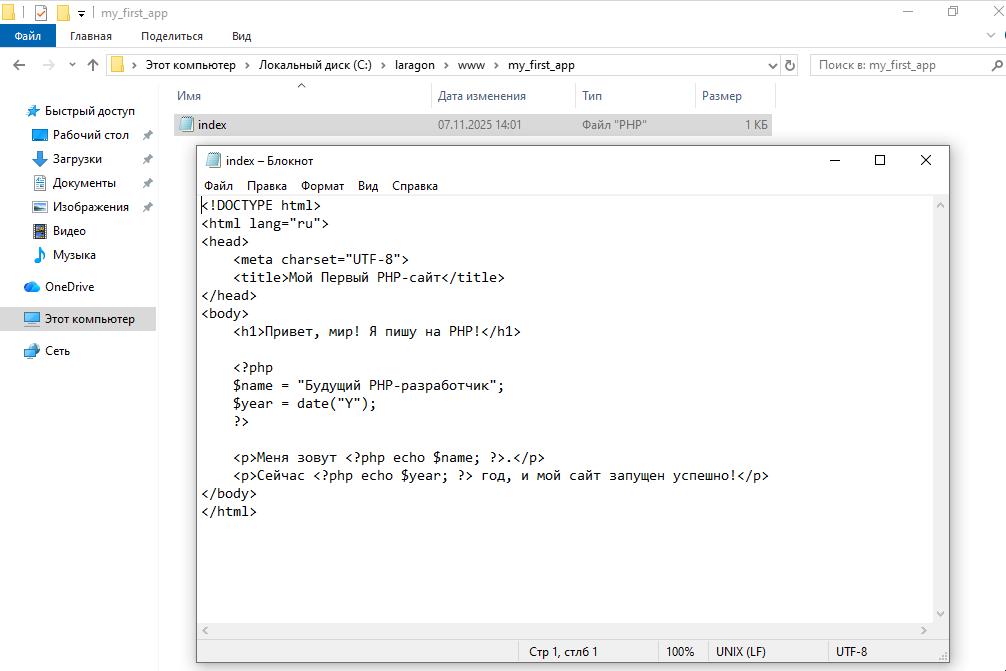Open the Загрузки folder in sidebar
The height and width of the screenshot is (671, 1006).
(77, 159)
